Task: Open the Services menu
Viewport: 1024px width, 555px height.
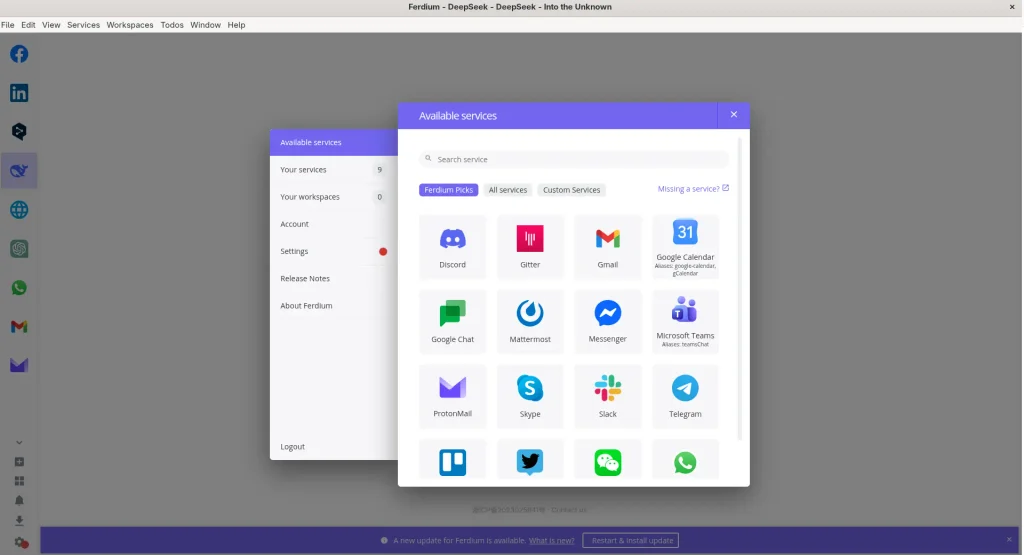Action: pyautogui.click(x=84, y=25)
